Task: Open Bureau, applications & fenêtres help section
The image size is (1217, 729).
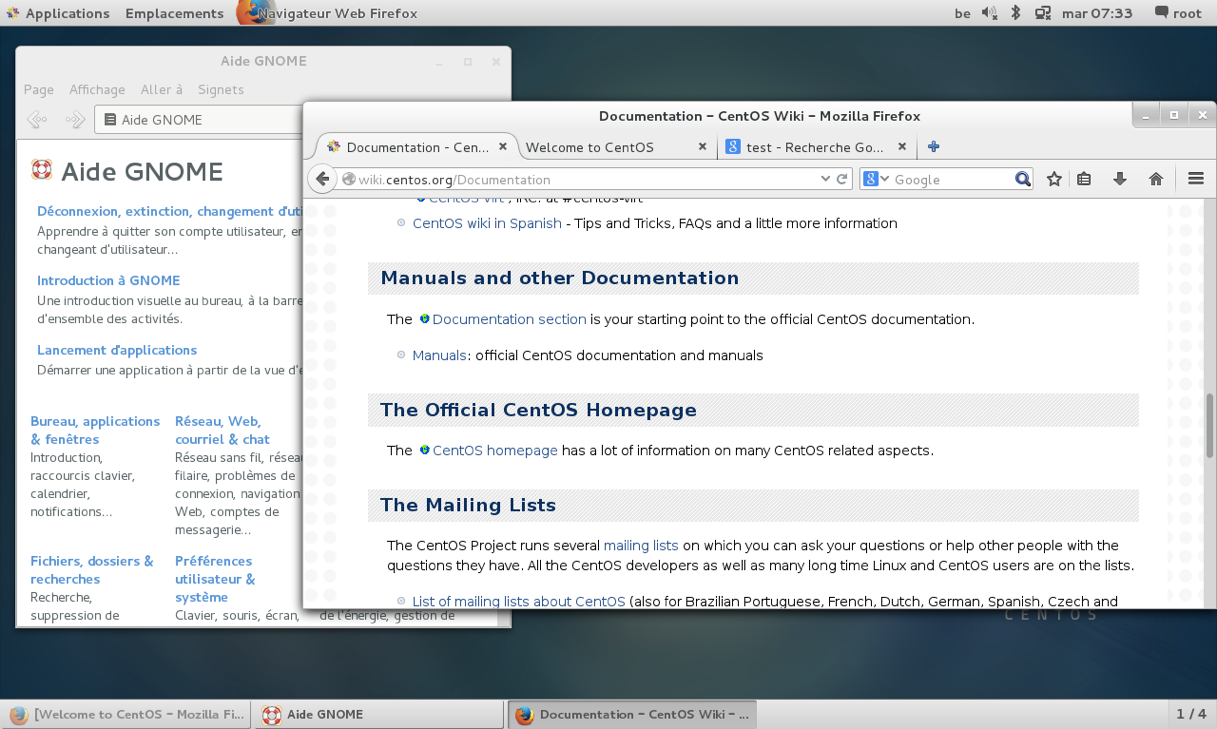Action: pos(95,430)
